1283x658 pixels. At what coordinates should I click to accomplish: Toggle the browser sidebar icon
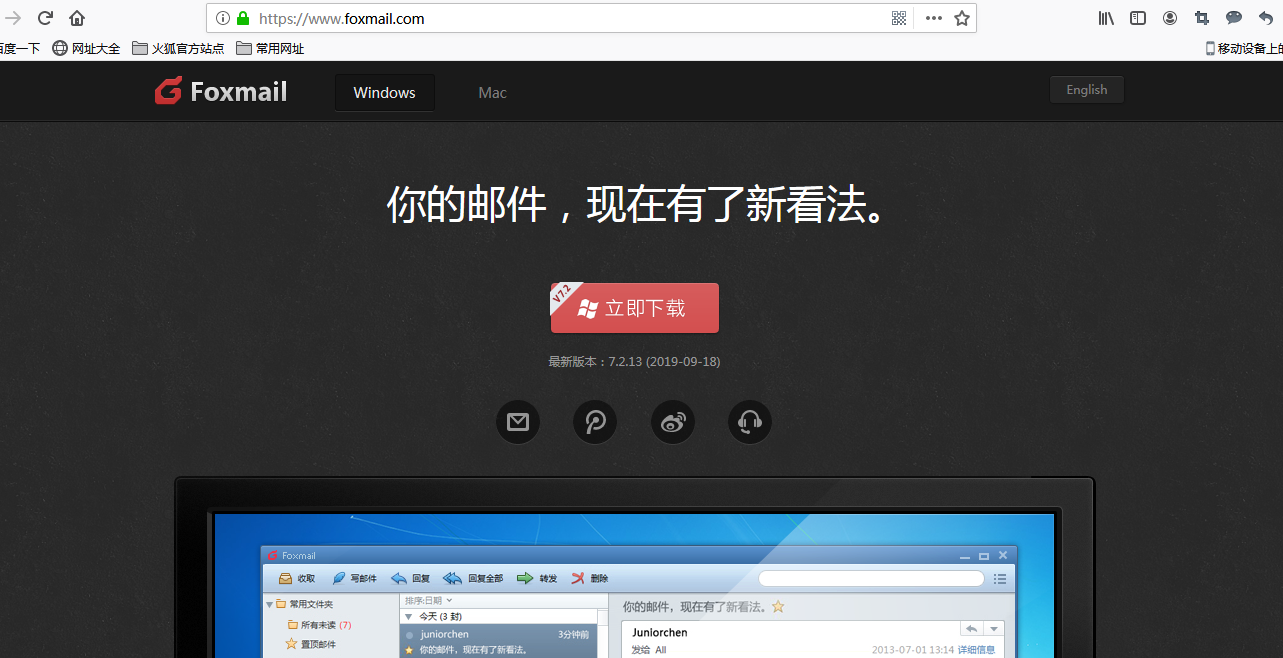(1138, 18)
